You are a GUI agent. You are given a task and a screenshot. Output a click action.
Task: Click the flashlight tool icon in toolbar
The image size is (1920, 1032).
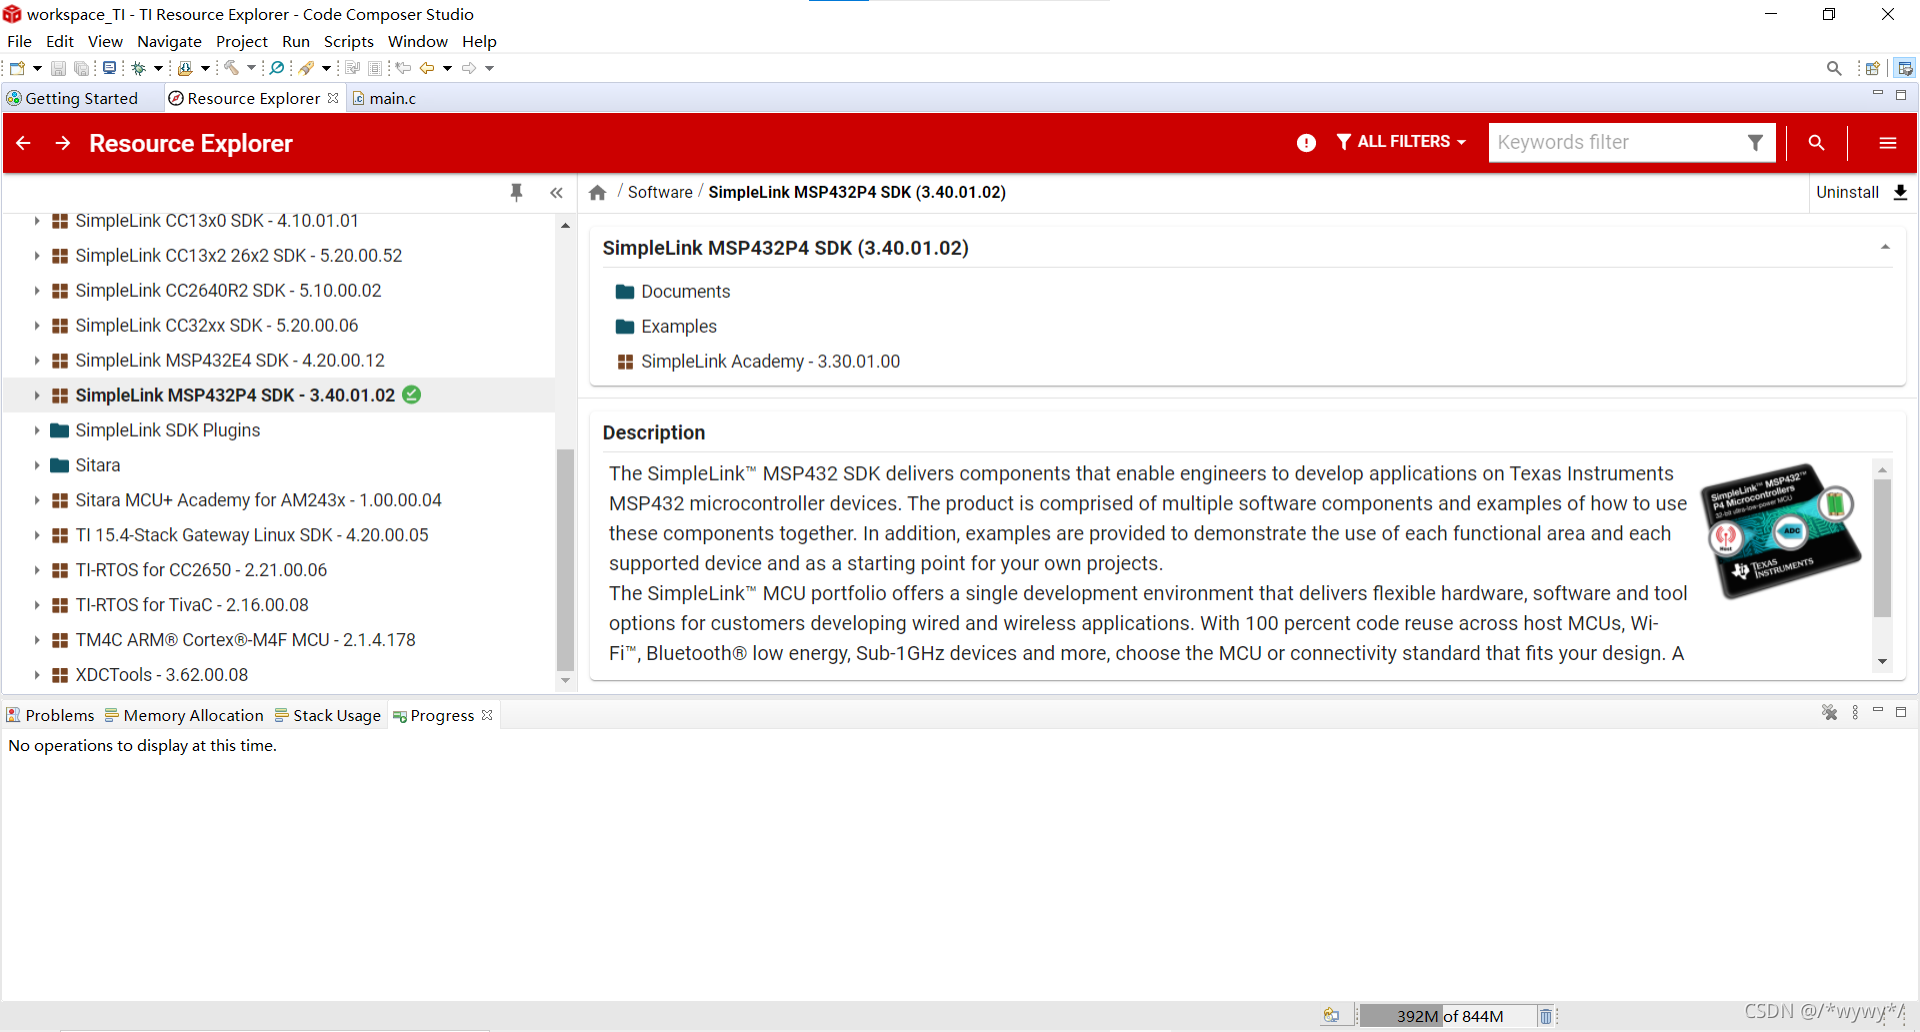click(x=307, y=68)
